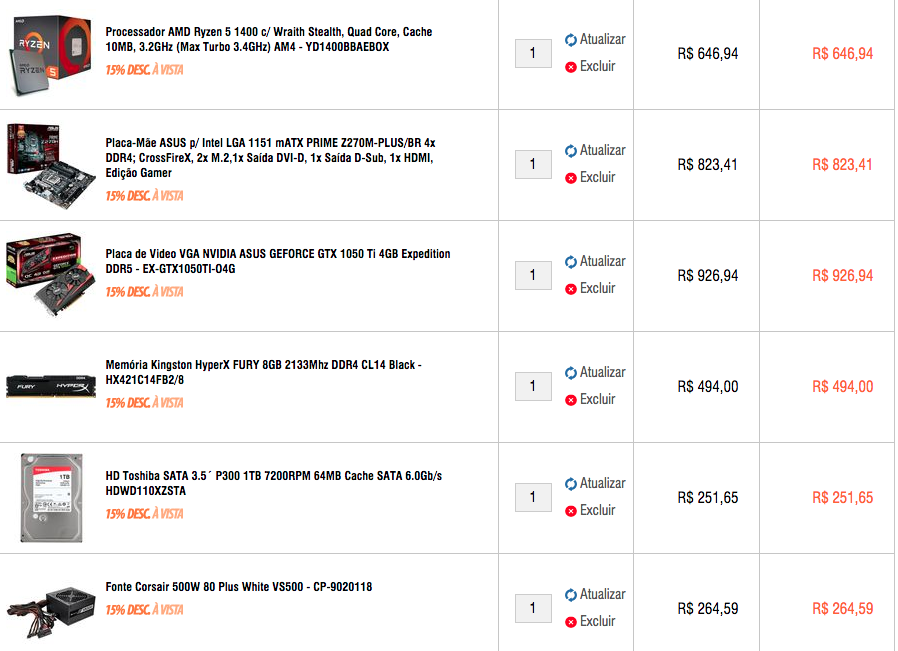Click the Atualizar refresh icon for ASUS motherboard
The height and width of the screenshot is (651, 898).
[x=570, y=151]
